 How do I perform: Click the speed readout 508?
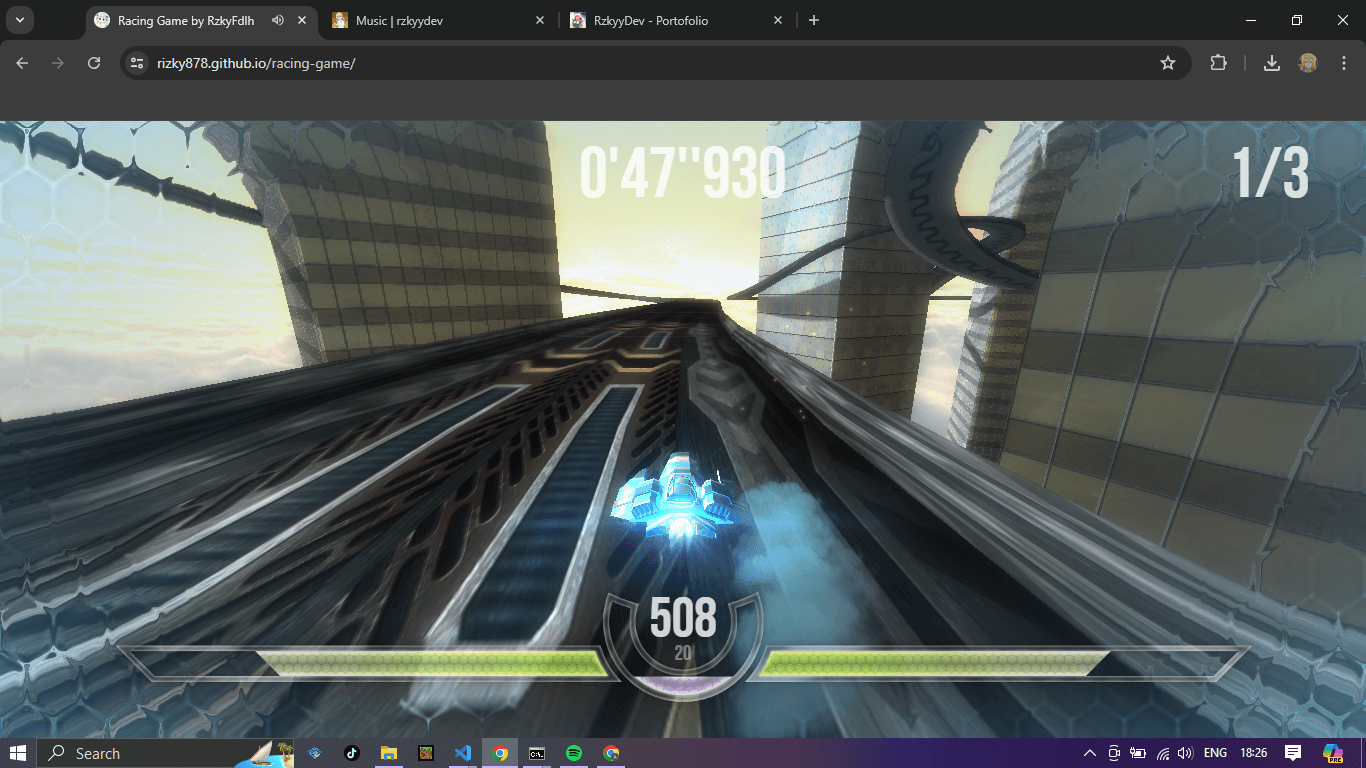point(683,618)
